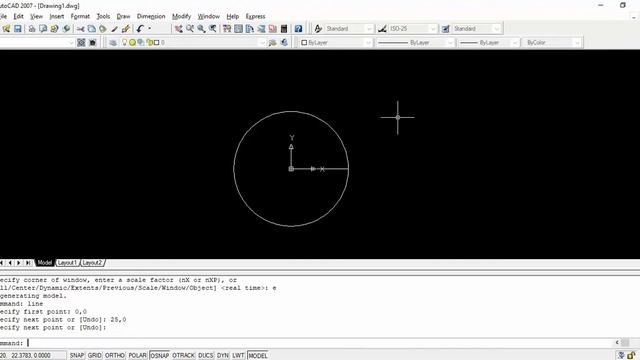Expand the workspace selection dropdown
Screen dimensions: 640x360
[71, 42]
